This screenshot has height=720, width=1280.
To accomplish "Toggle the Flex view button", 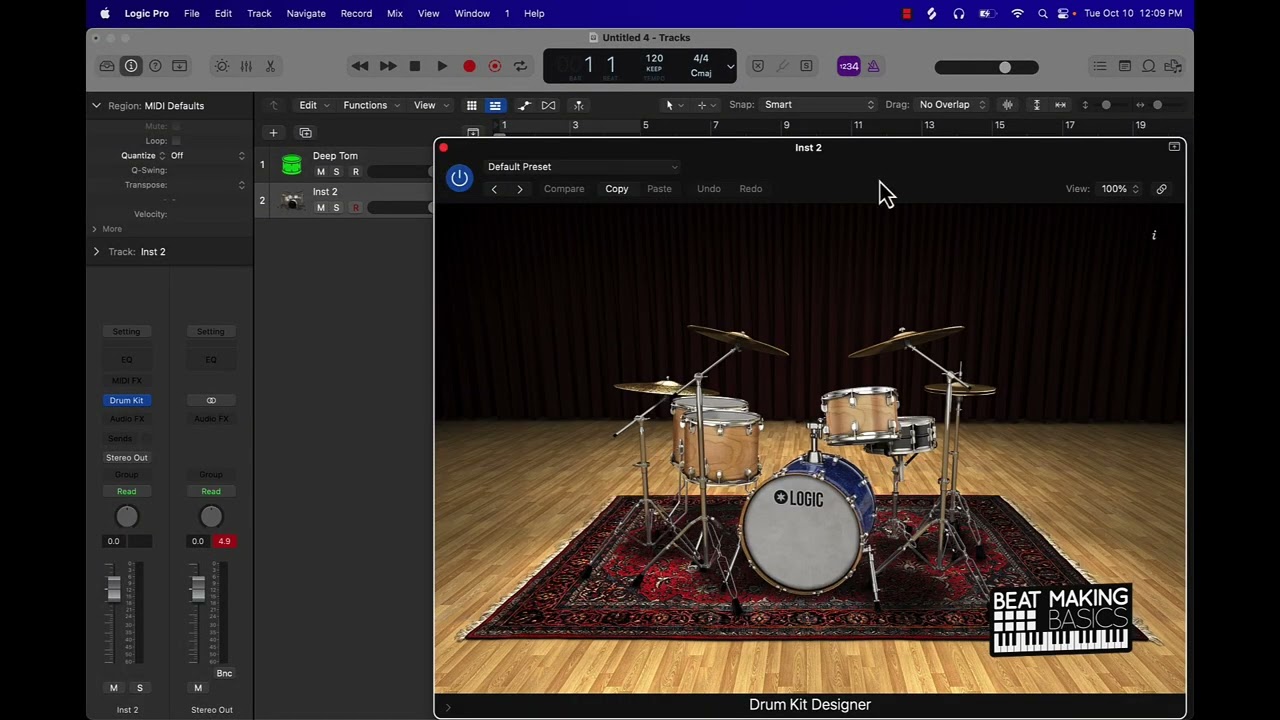I will [549, 105].
